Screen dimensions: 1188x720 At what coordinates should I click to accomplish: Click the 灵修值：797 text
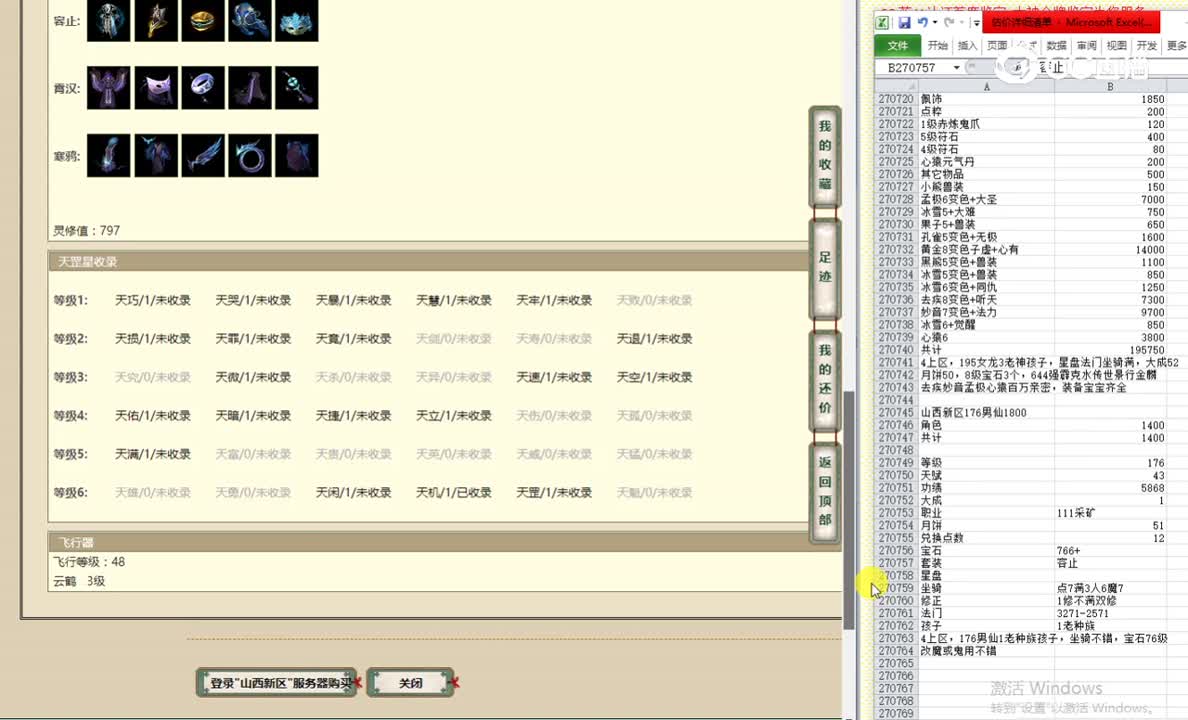(86, 230)
